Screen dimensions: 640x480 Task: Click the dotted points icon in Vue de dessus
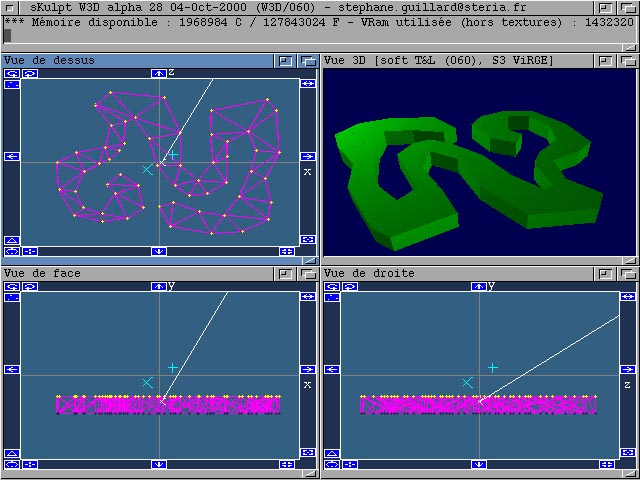pyautogui.click(x=12, y=84)
